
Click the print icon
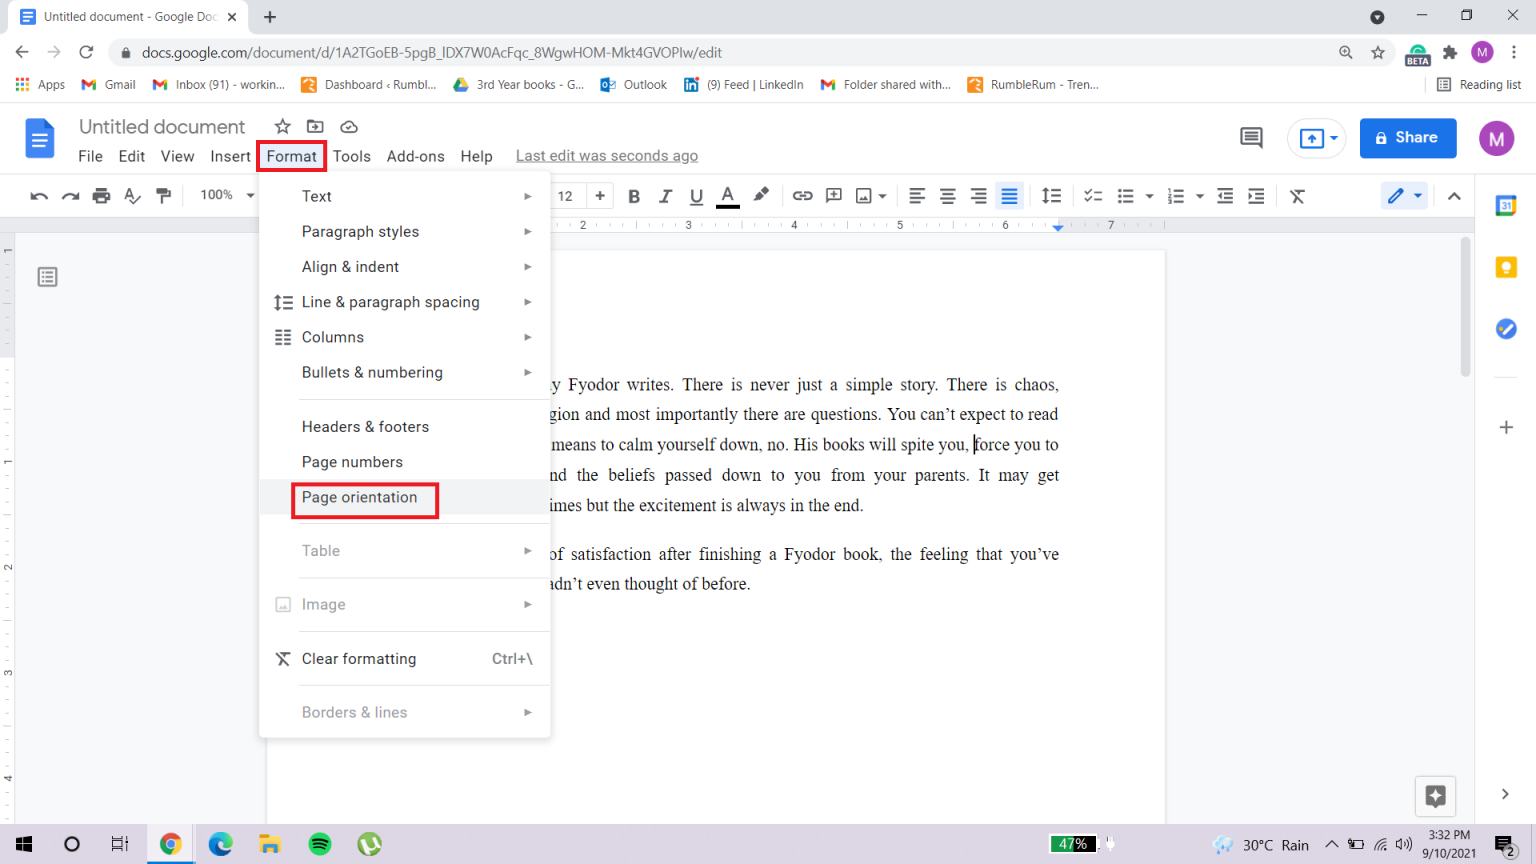[x=101, y=196]
